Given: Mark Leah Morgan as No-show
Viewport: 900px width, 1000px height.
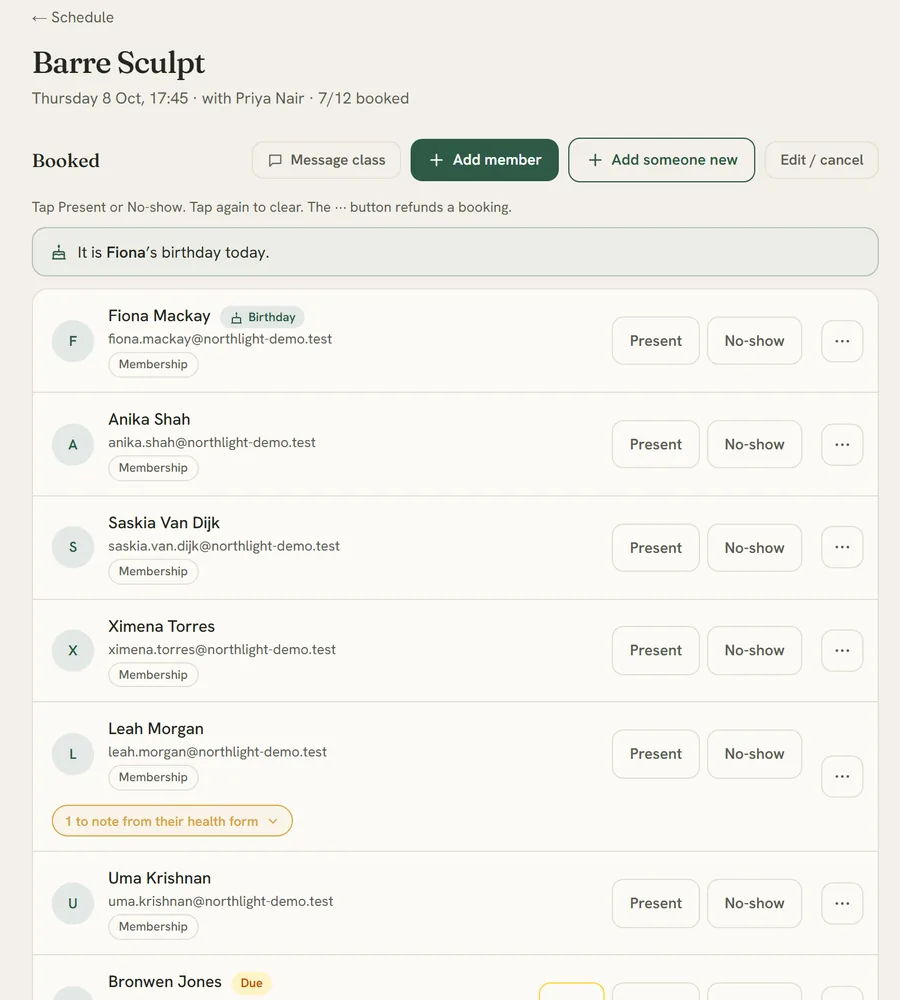Looking at the screenshot, I should tap(755, 754).
